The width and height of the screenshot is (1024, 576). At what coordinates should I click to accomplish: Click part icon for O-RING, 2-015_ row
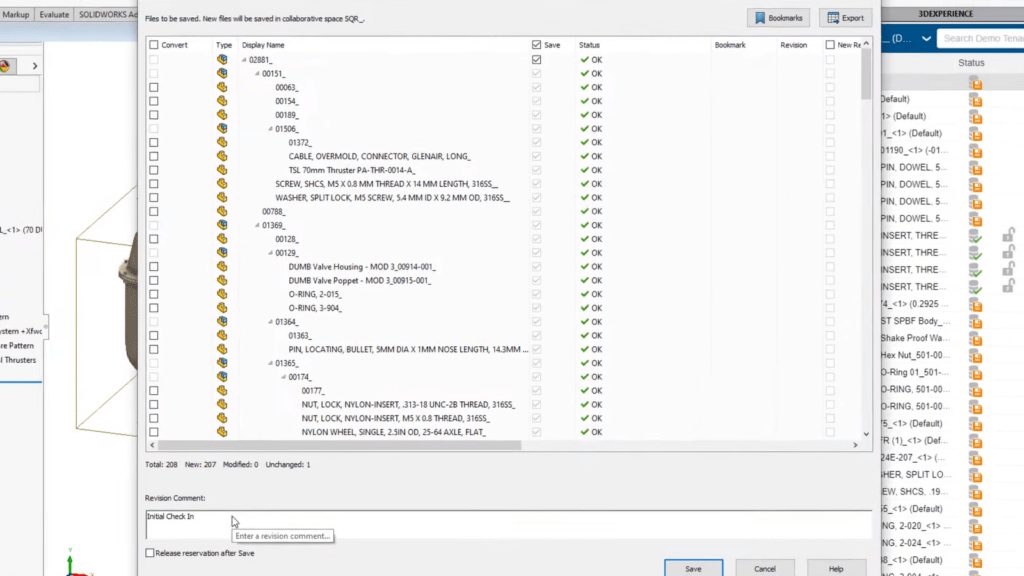tap(222, 294)
